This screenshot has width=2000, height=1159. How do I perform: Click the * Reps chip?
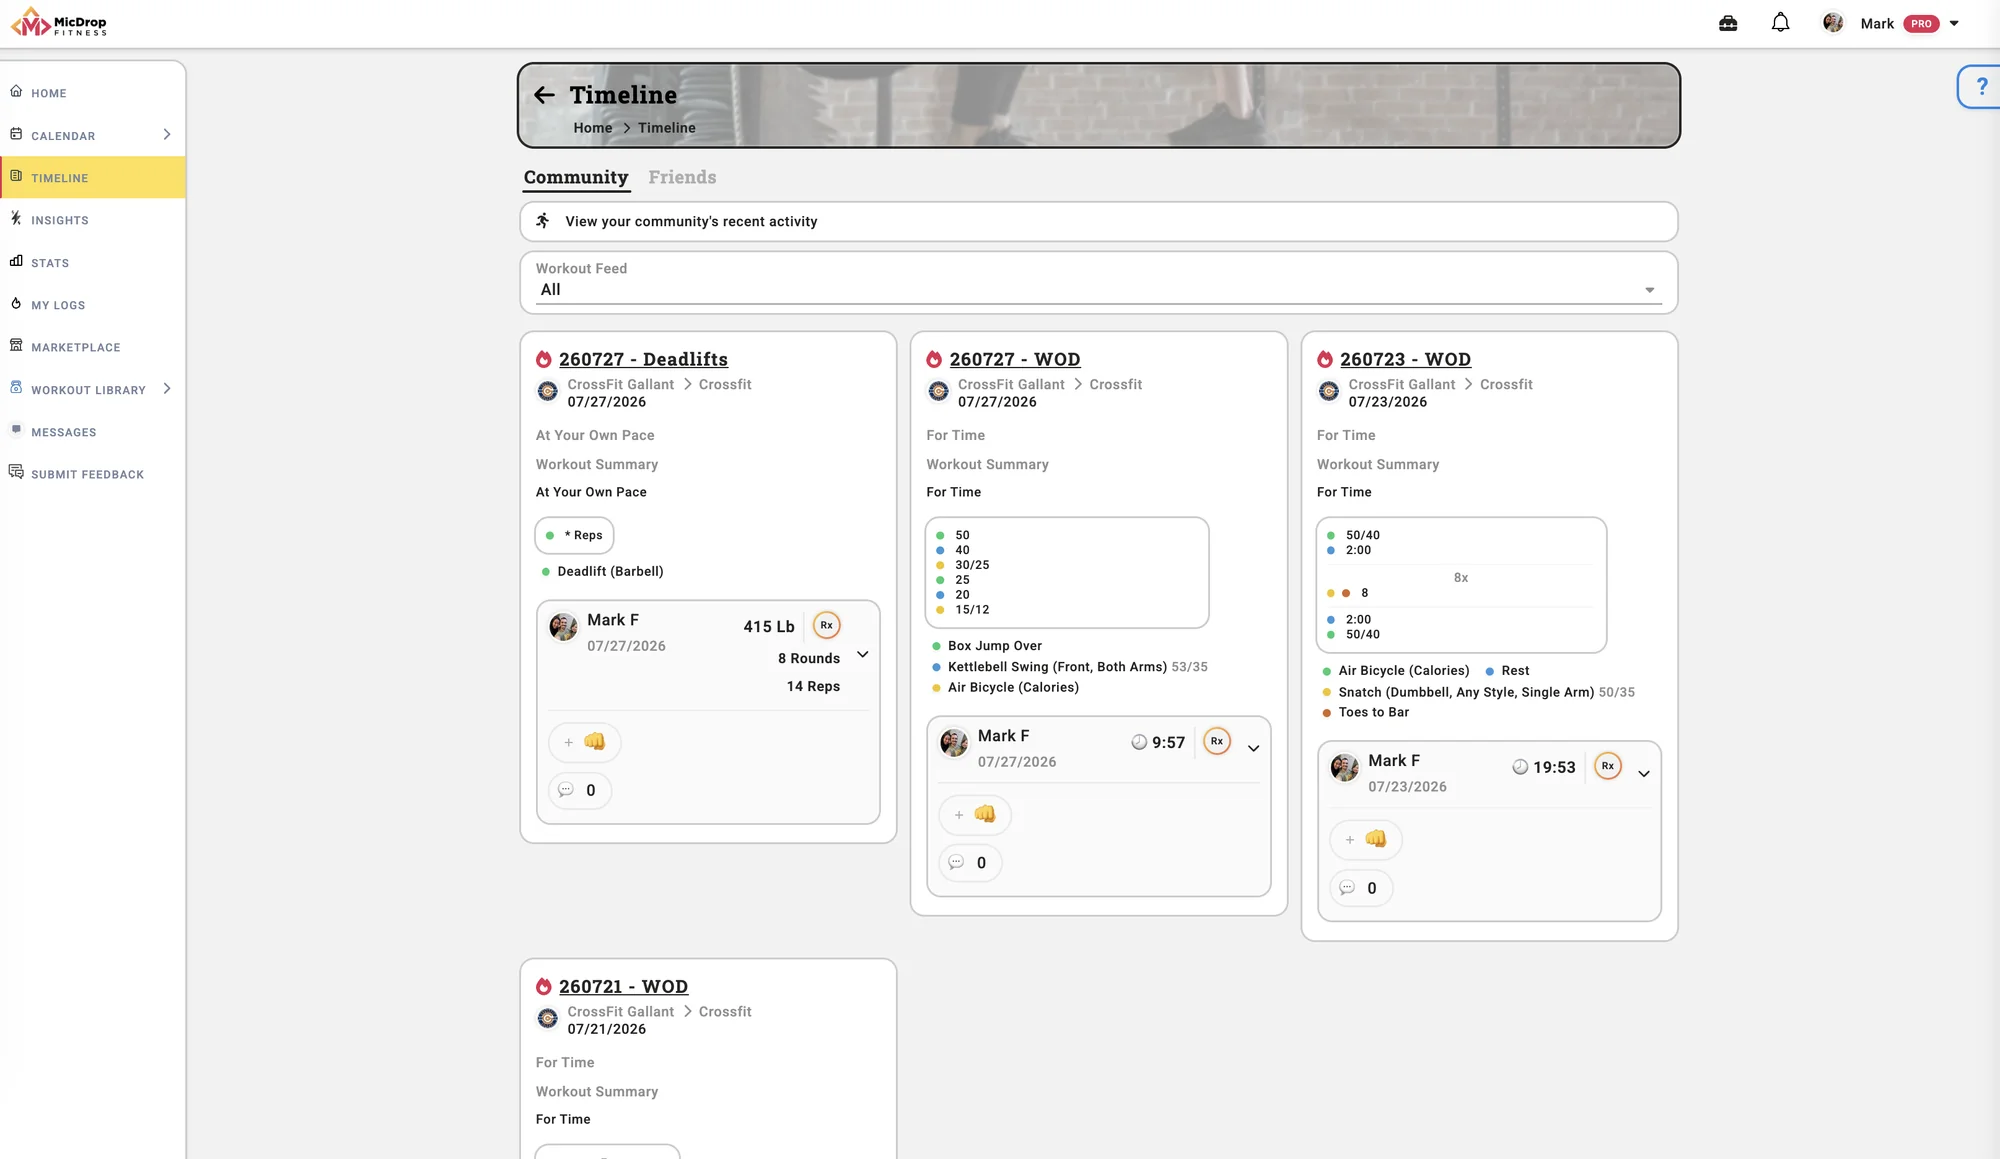574,535
